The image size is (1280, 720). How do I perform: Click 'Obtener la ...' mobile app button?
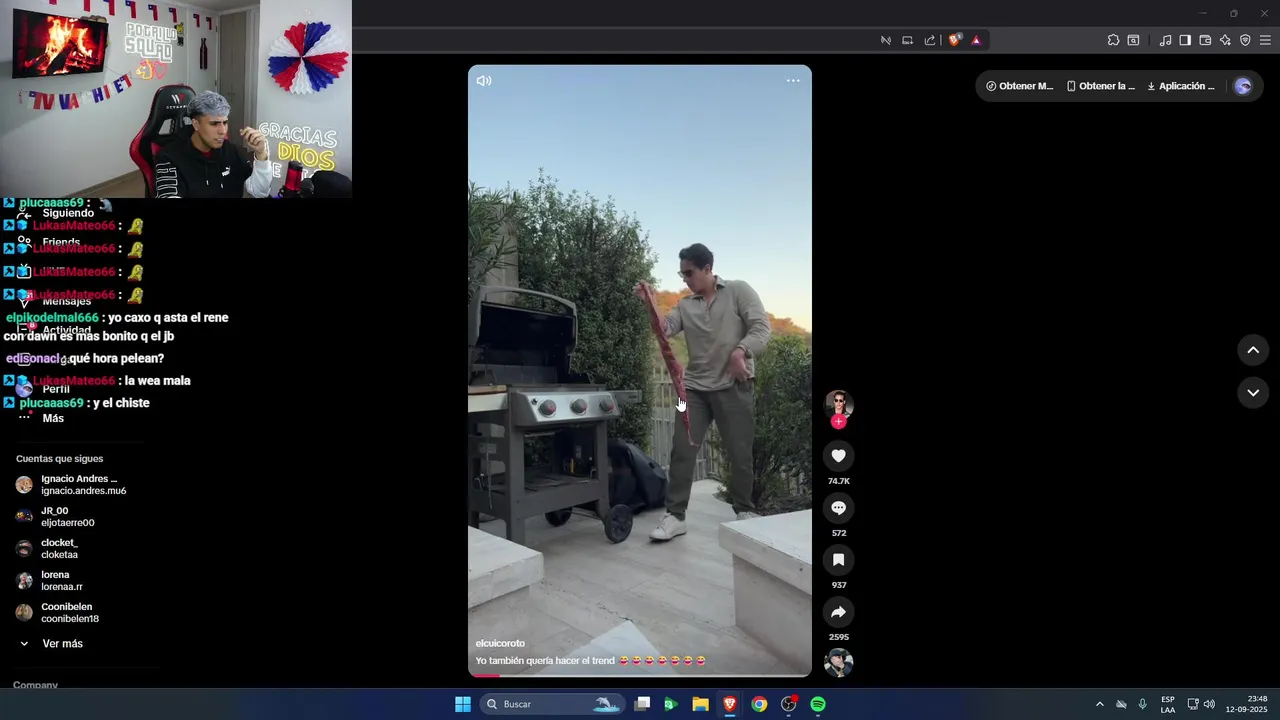[1101, 86]
